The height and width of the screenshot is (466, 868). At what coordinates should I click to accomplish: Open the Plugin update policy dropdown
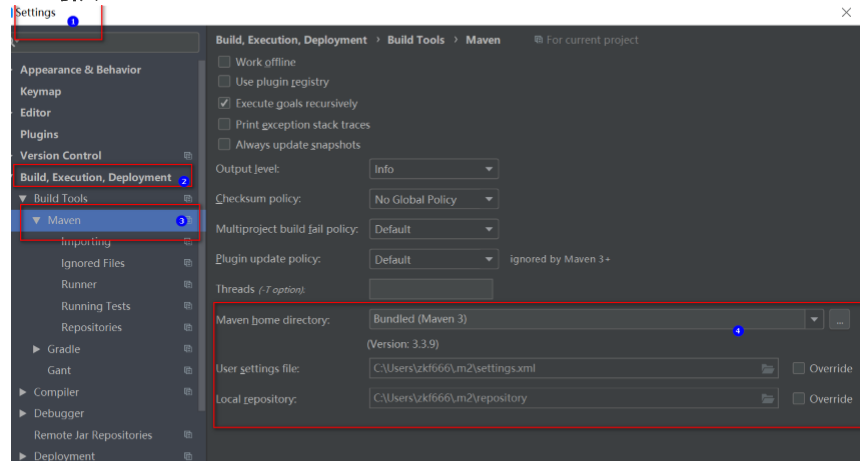tap(433, 259)
